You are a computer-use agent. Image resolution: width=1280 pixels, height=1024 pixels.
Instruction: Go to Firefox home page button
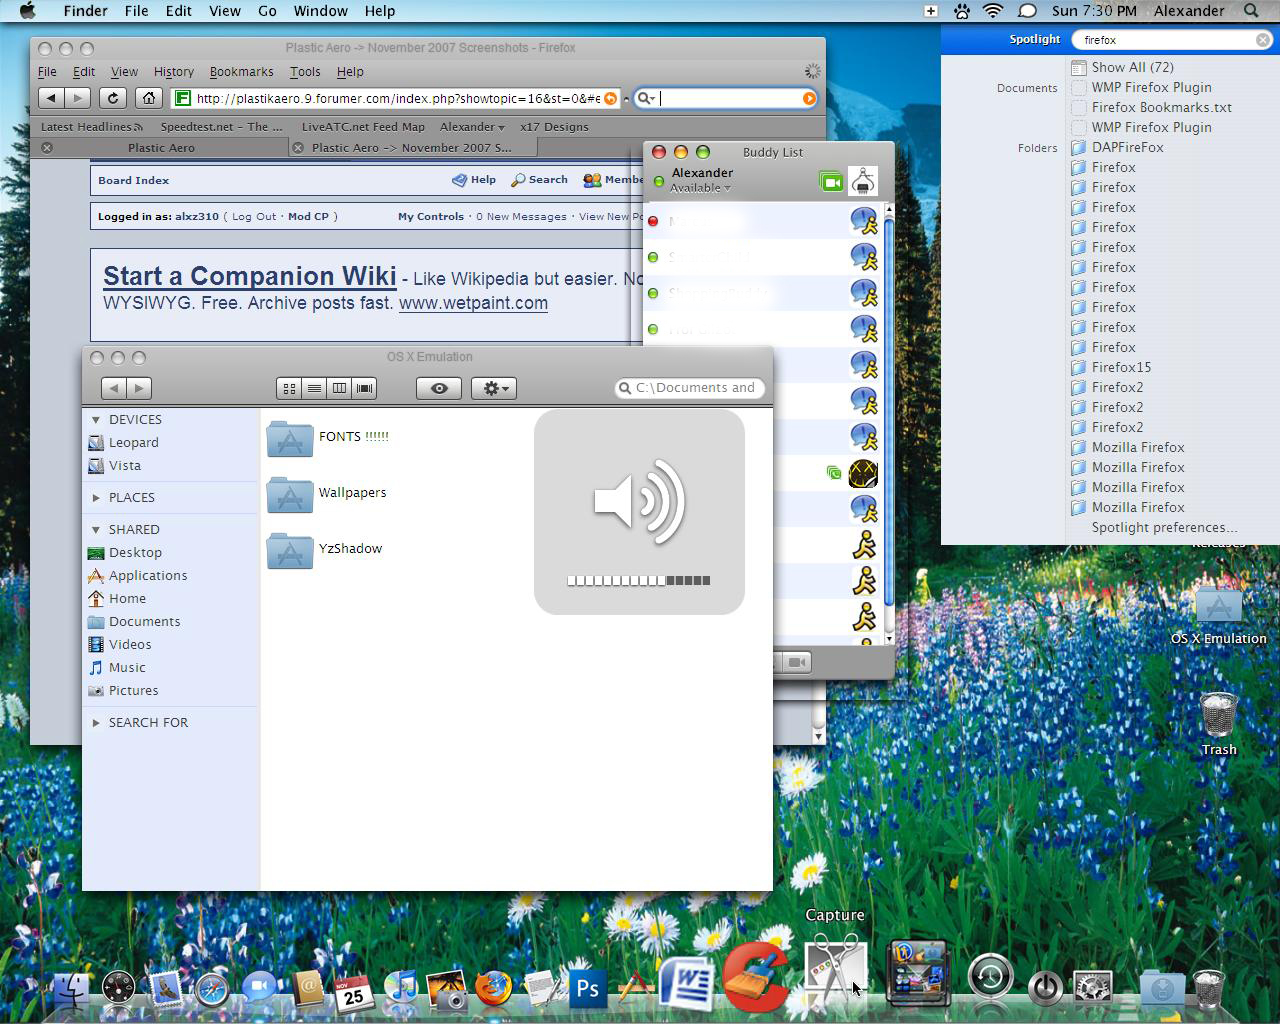point(149,98)
